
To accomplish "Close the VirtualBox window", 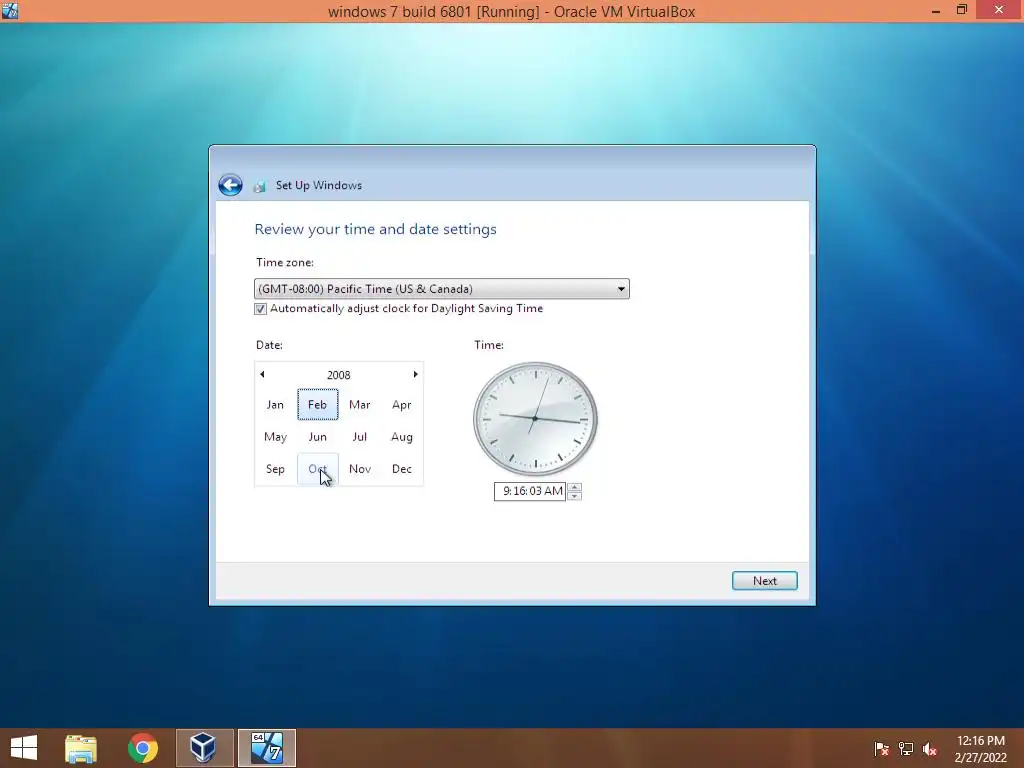I will tap(999, 10).
